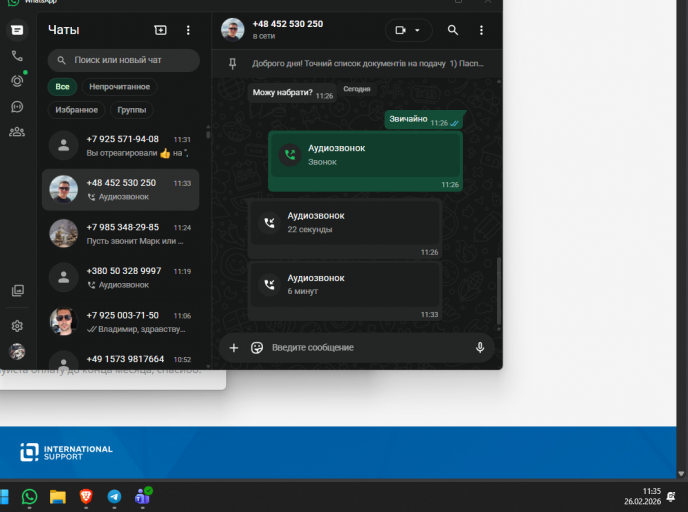Open the Media gallery from the sidebar
This screenshot has width=688, height=512.
coord(18,290)
